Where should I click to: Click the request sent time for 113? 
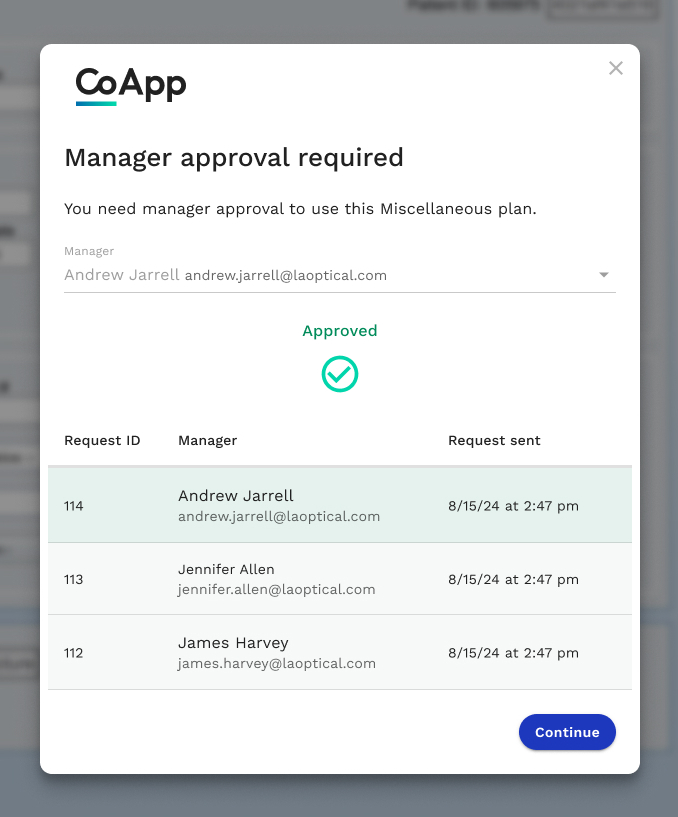(513, 579)
